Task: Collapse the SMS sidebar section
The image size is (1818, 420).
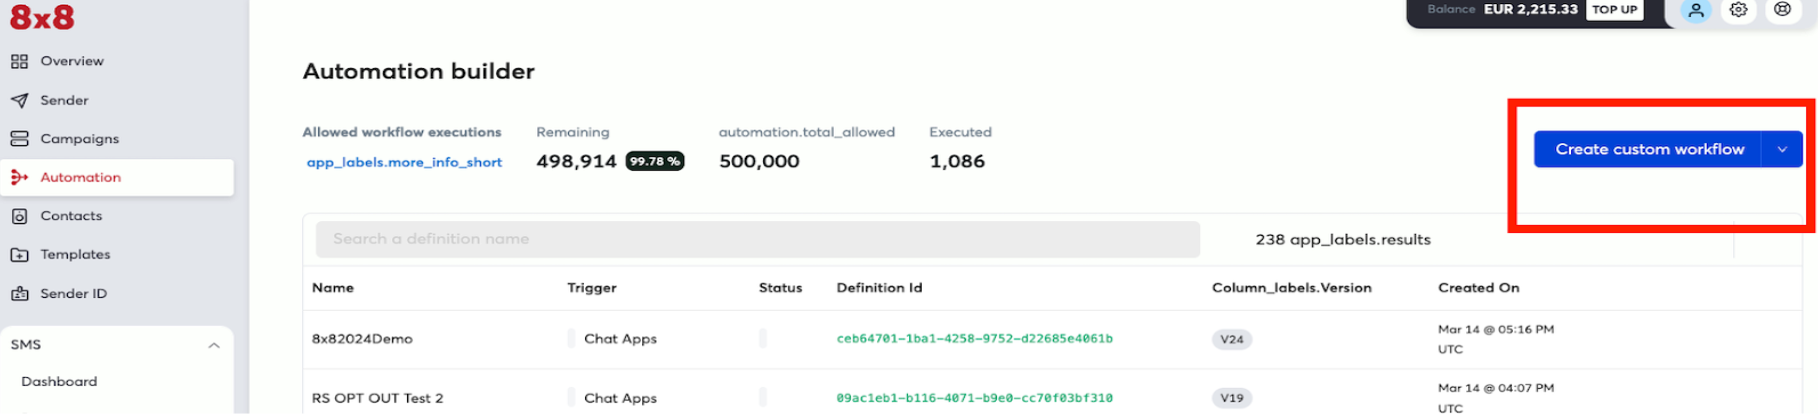Action: [214, 346]
